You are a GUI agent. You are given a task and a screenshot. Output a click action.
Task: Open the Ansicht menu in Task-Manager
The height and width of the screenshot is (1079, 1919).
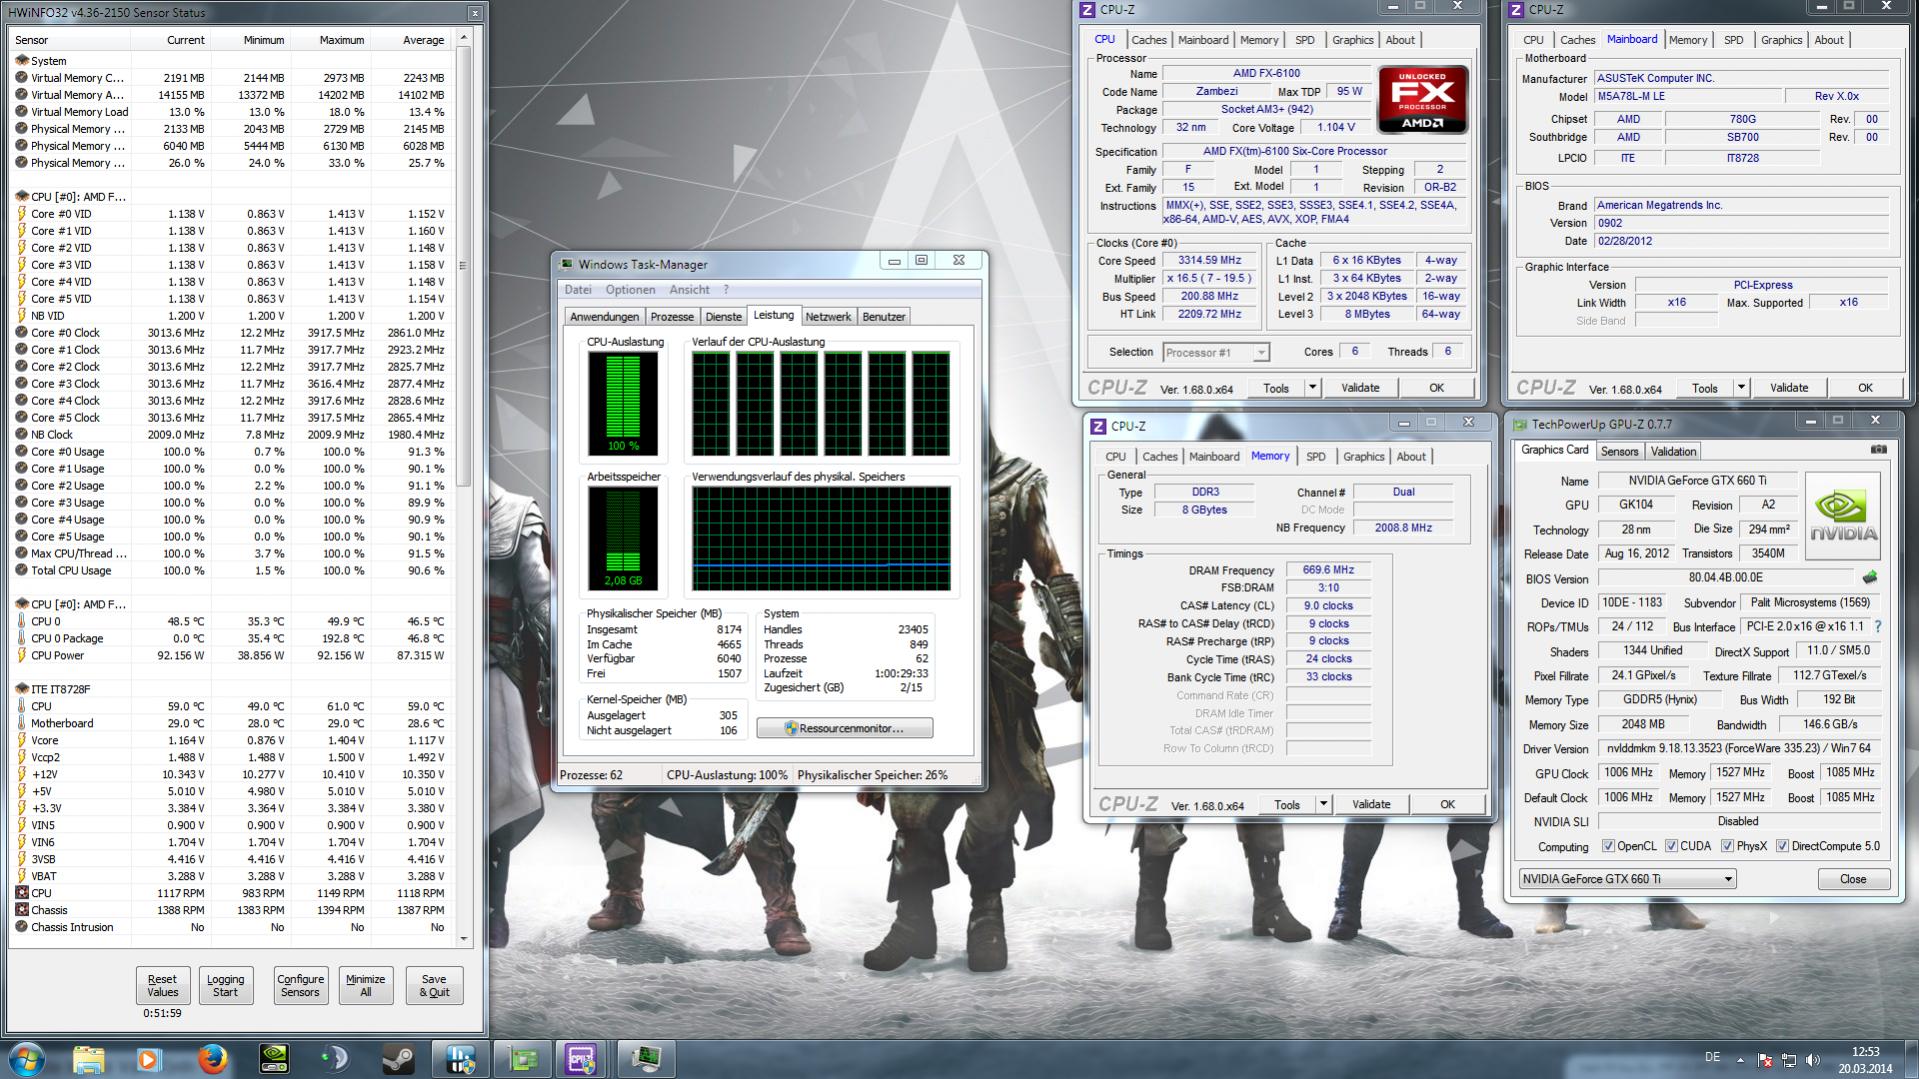pyautogui.click(x=689, y=290)
